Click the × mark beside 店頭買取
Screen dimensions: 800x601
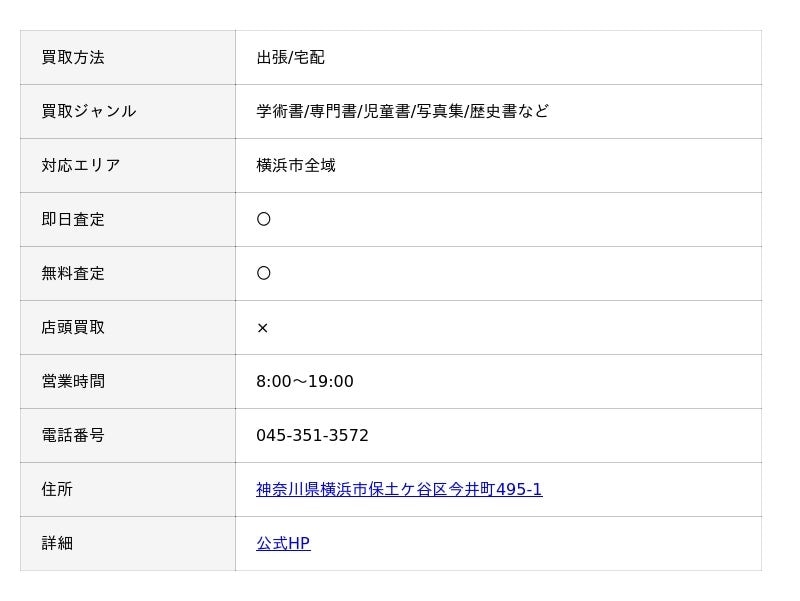263,328
